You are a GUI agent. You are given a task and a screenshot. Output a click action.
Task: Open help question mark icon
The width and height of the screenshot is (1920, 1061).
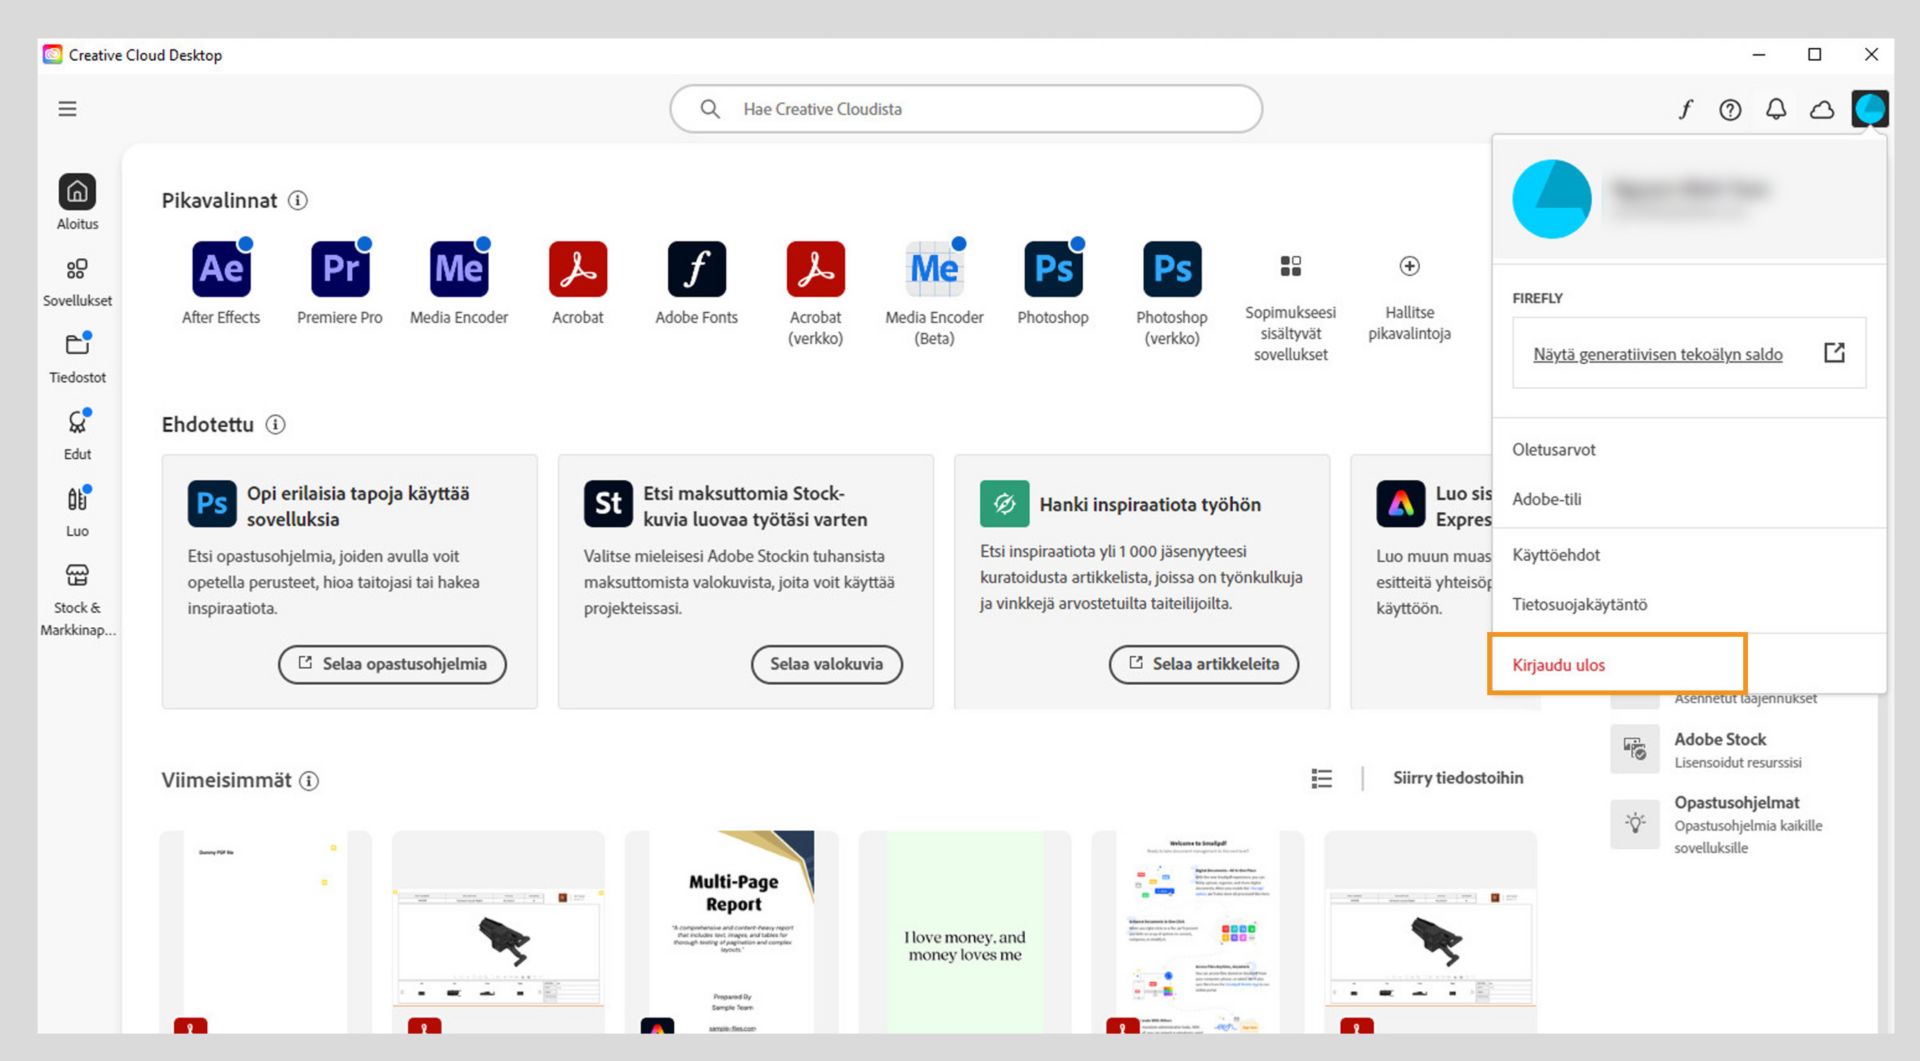click(x=1730, y=110)
